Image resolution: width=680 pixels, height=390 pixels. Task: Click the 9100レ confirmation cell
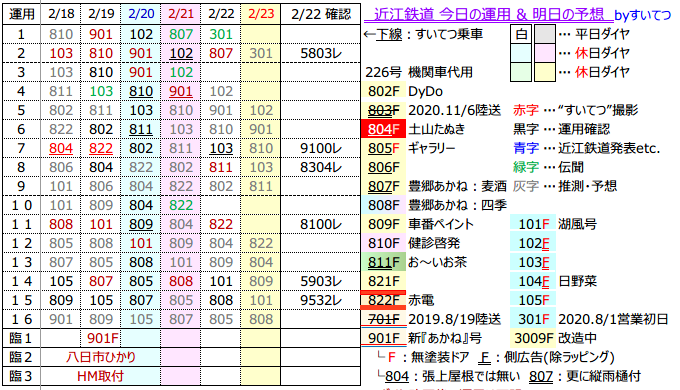321,148
